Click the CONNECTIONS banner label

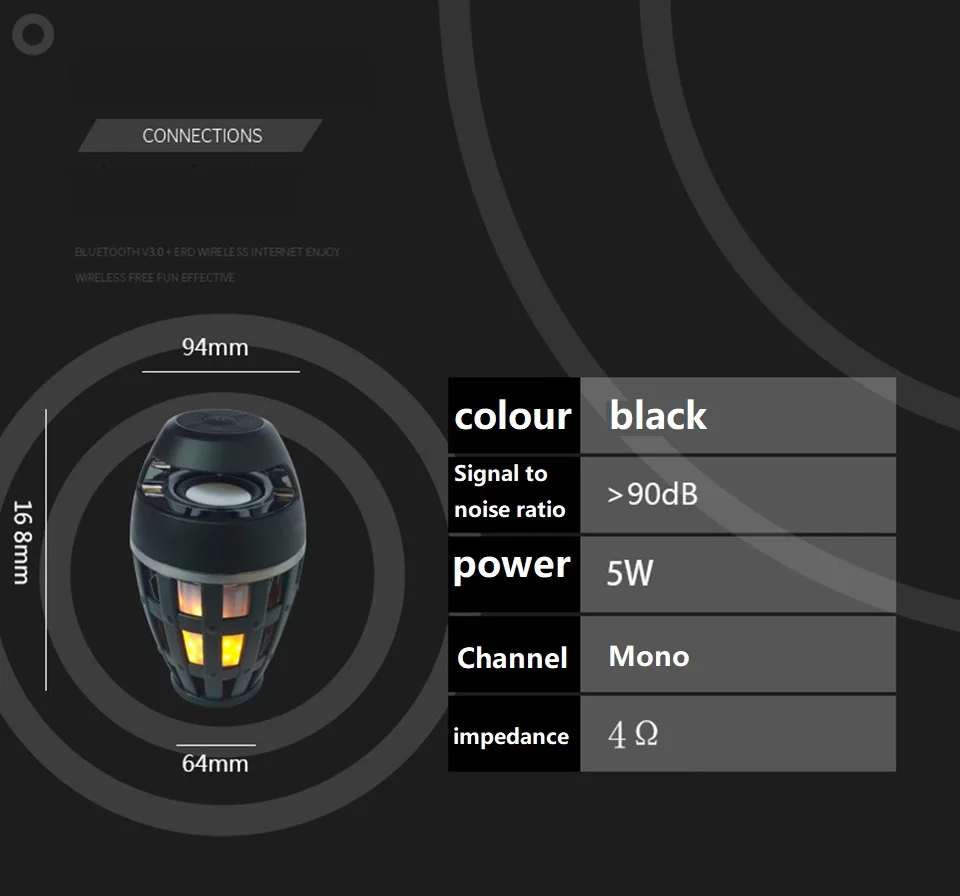202,135
